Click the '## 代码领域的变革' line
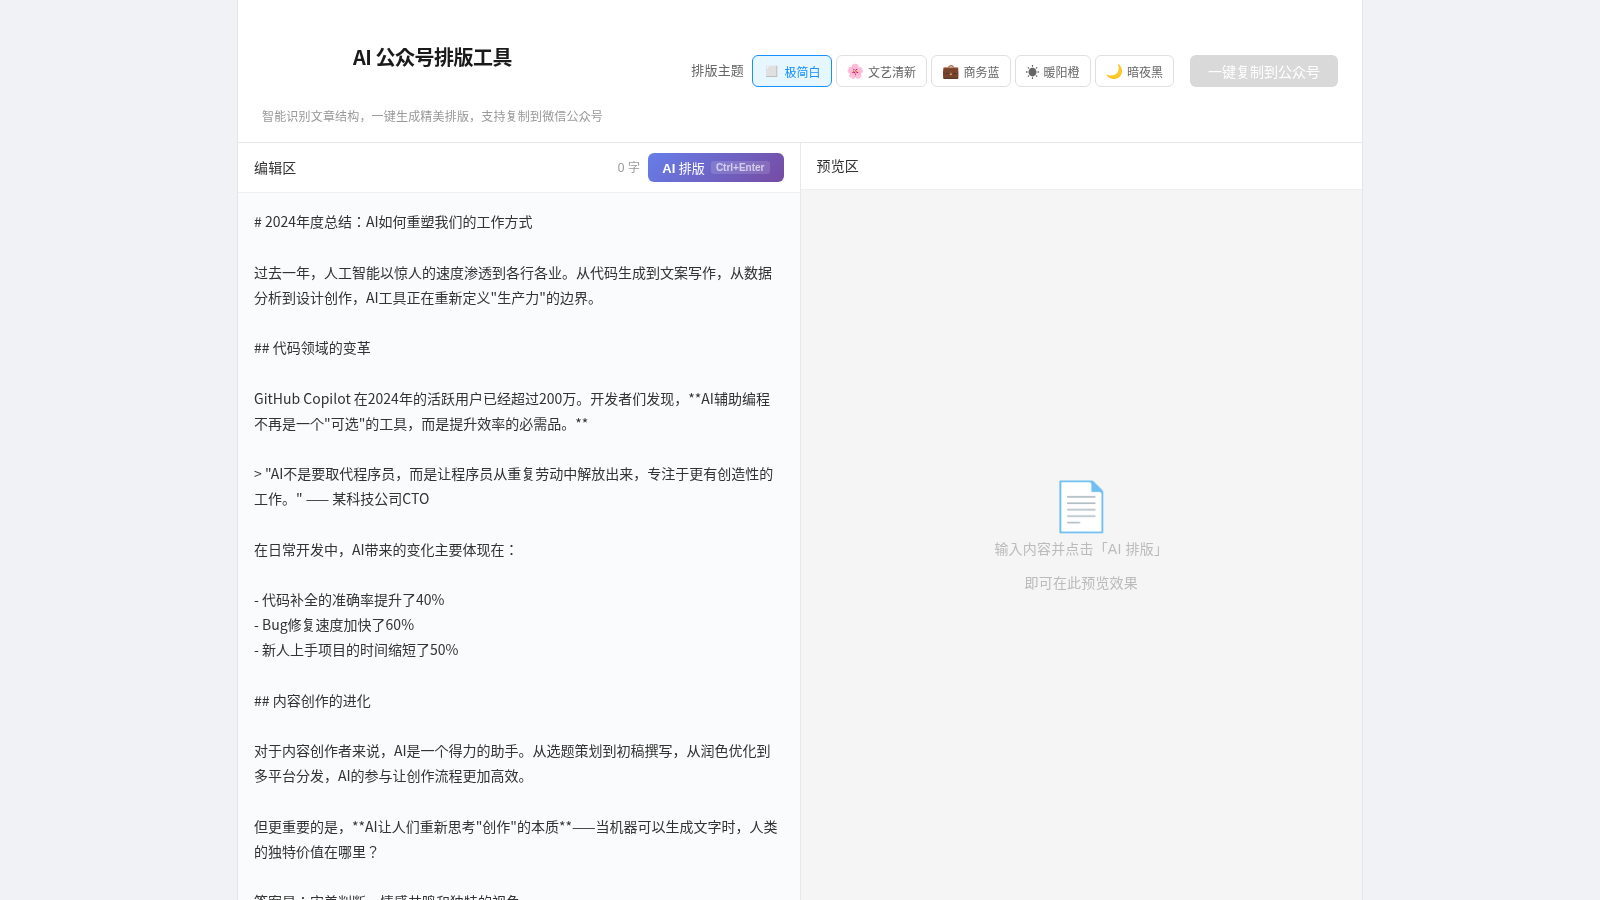 coord(312,348)
